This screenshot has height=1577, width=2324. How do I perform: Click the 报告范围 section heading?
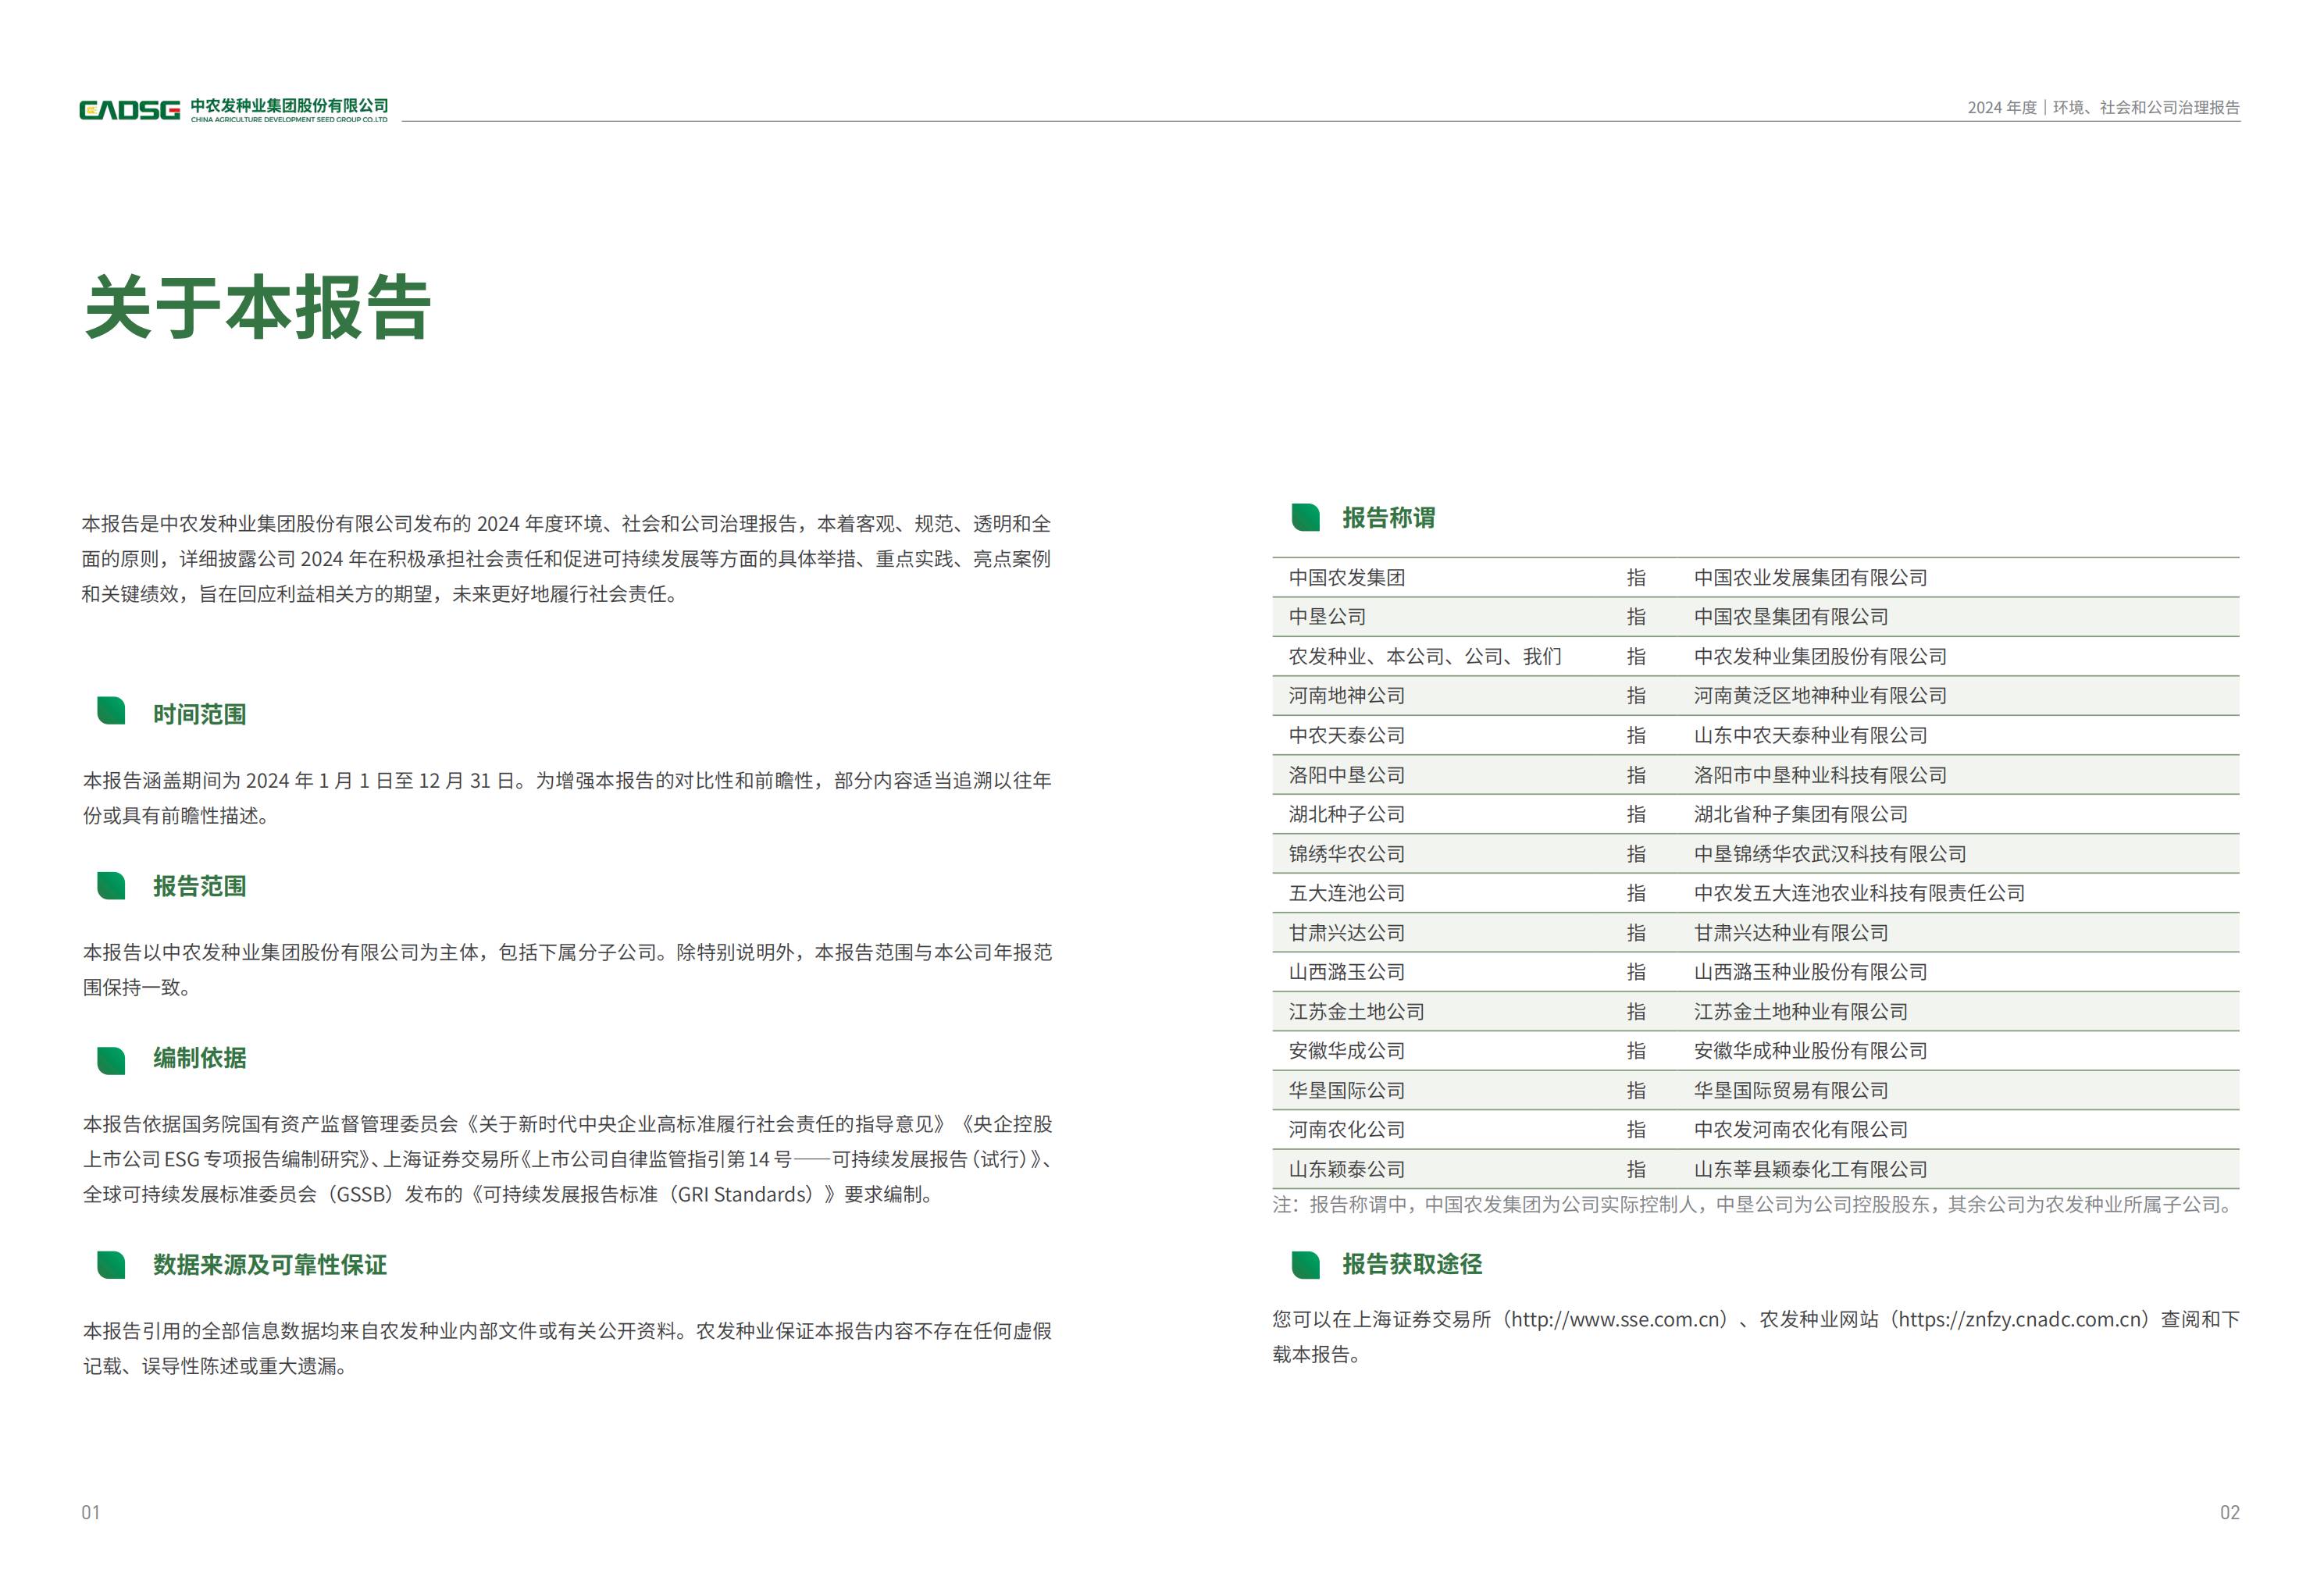coord(199,886)
